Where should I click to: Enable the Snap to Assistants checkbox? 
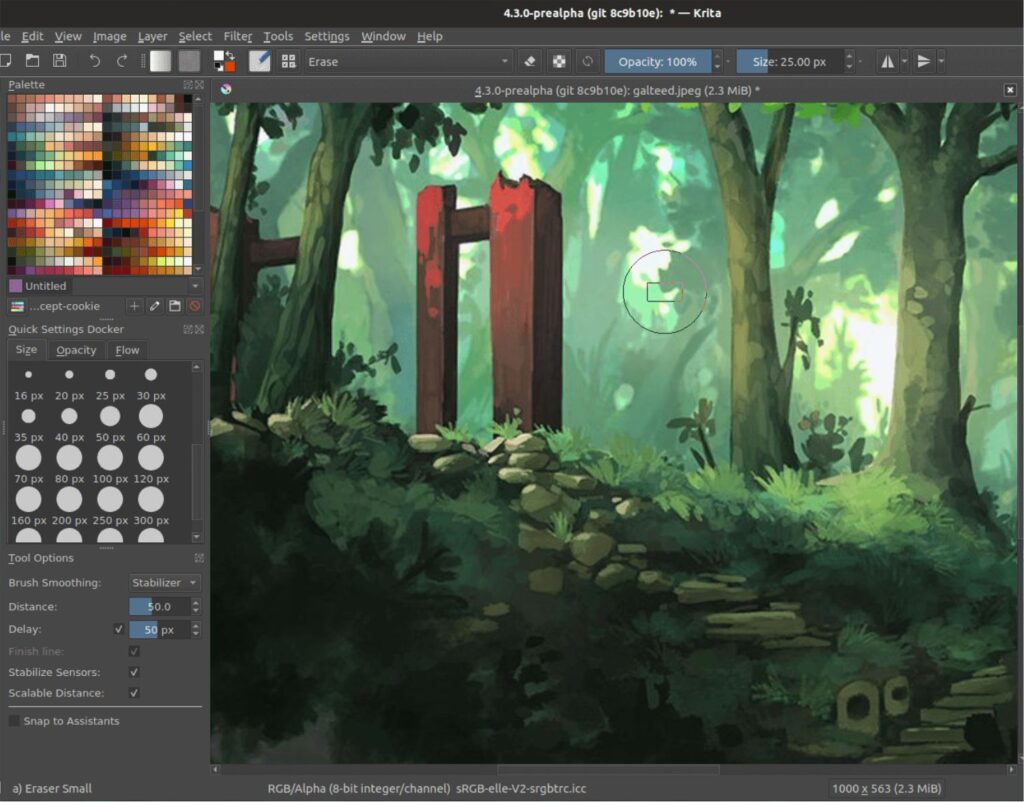[15, 721]
